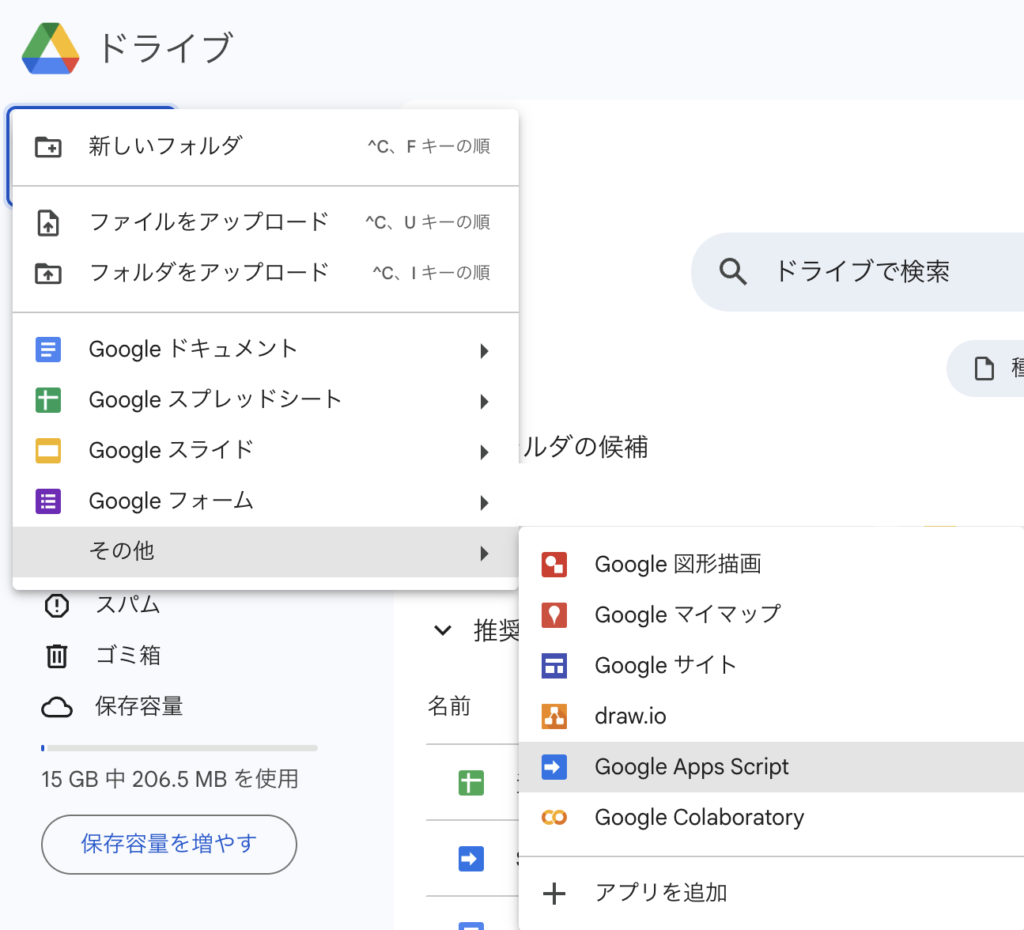Choose Google マイマップ from submenu
The image size is (1024, 930).
[x=771, y=615]
